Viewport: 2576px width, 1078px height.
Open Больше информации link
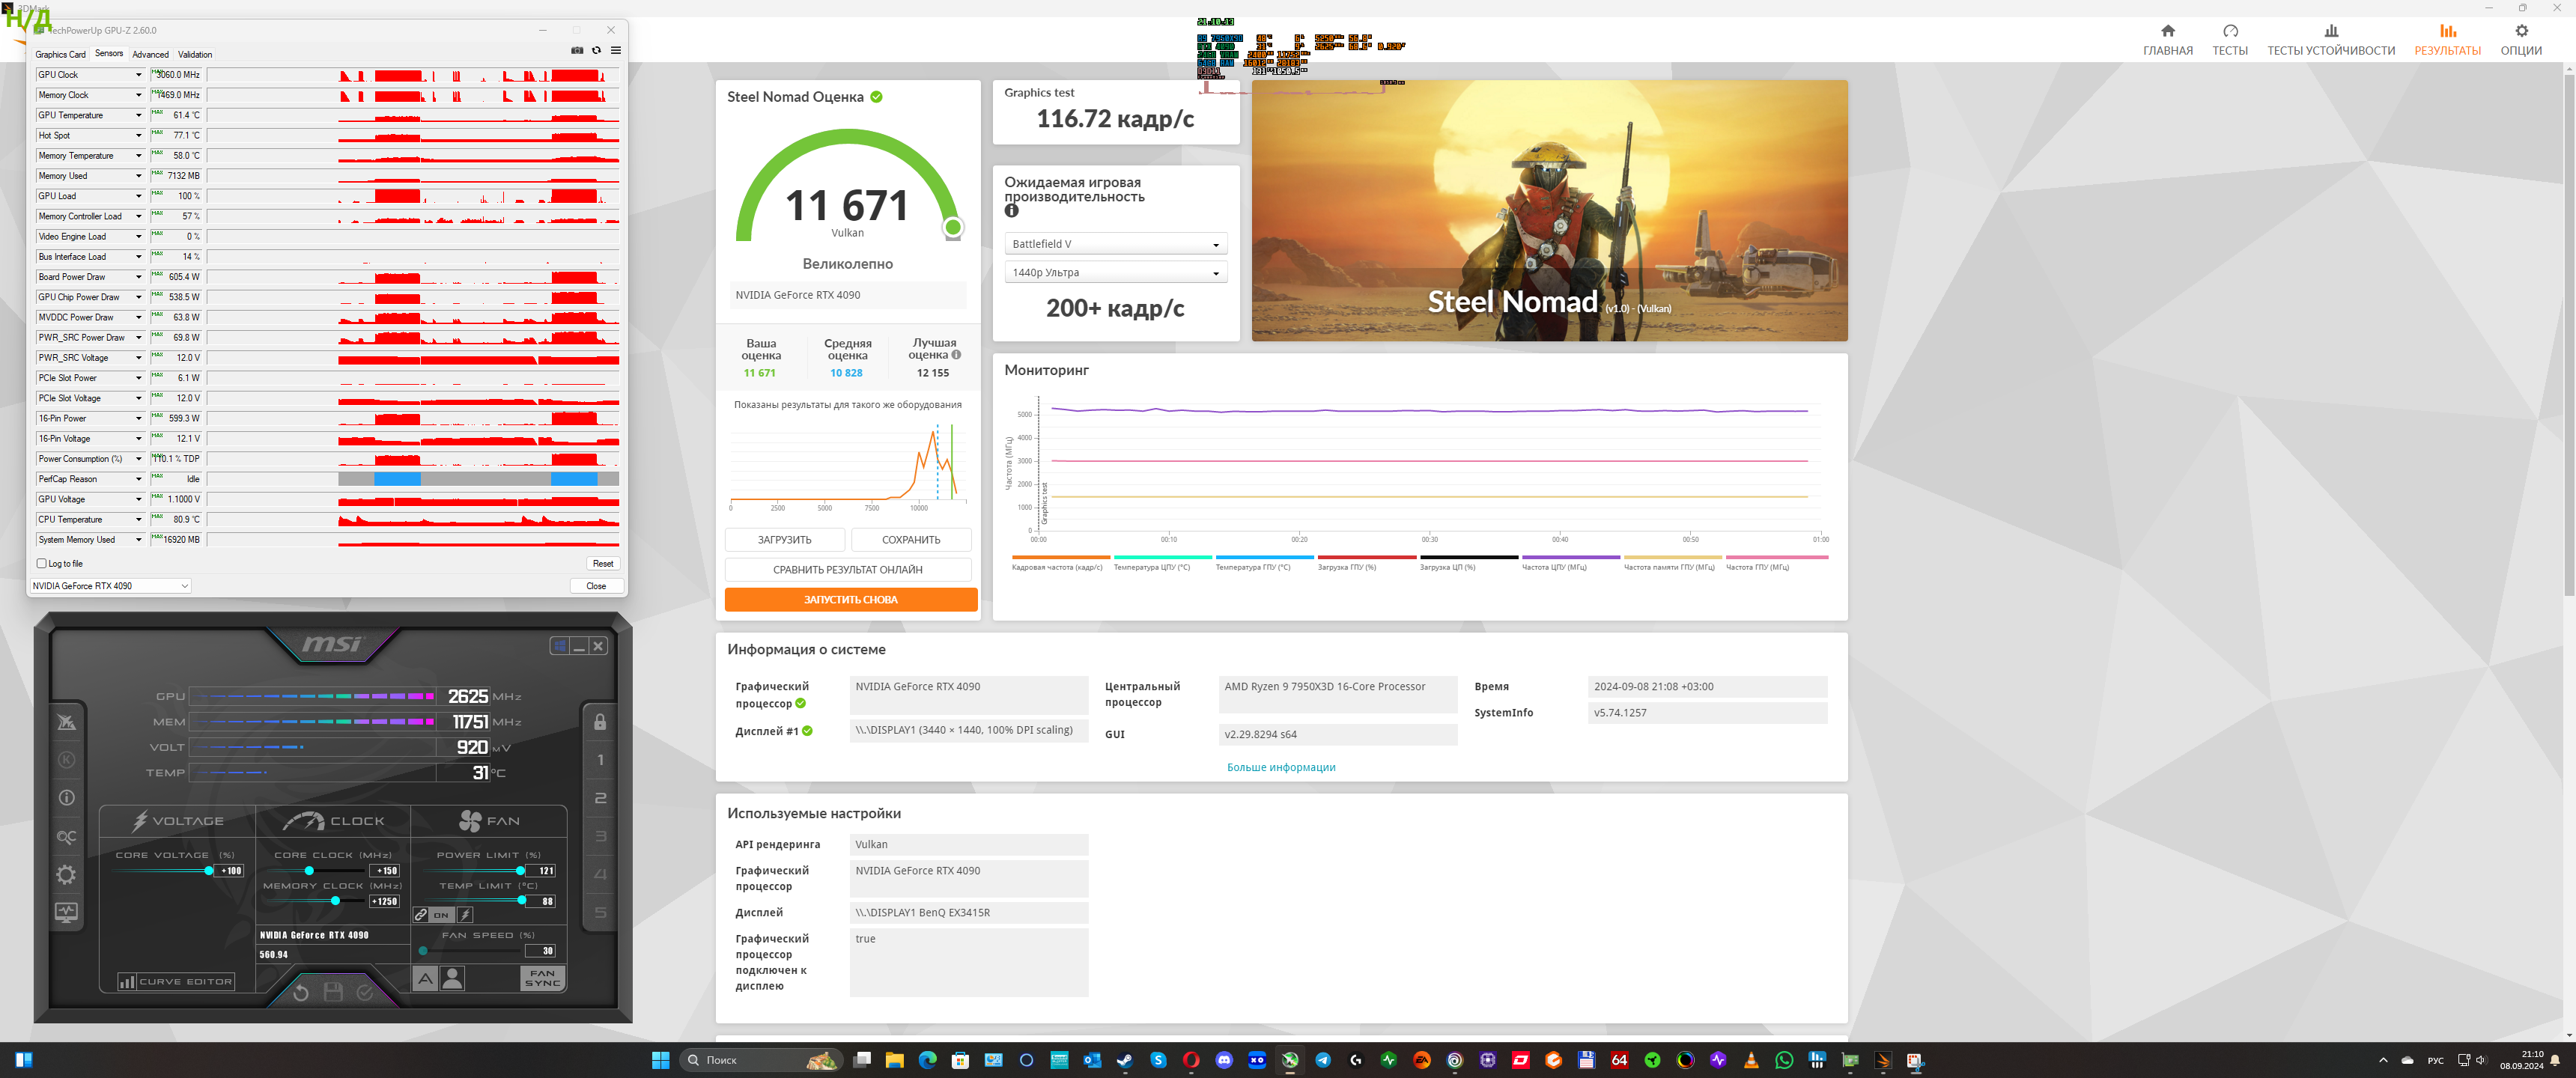click(1280, 767)
